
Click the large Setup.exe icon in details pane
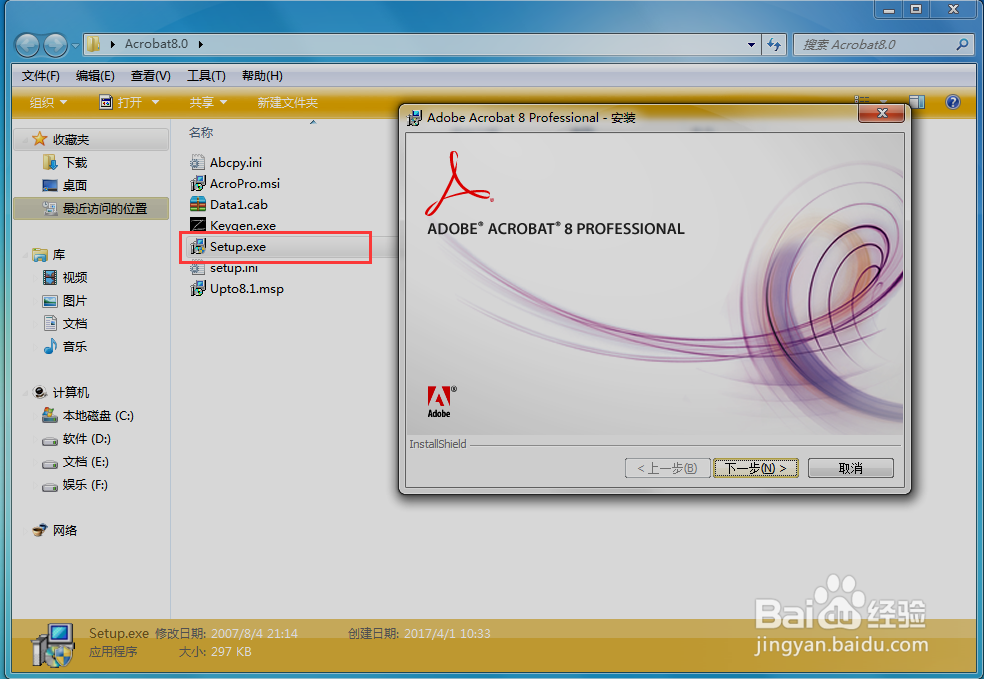[53, 645]
